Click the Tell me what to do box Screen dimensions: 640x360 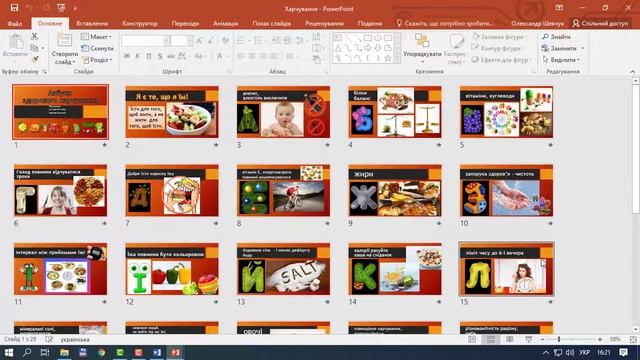click(444, 23)
